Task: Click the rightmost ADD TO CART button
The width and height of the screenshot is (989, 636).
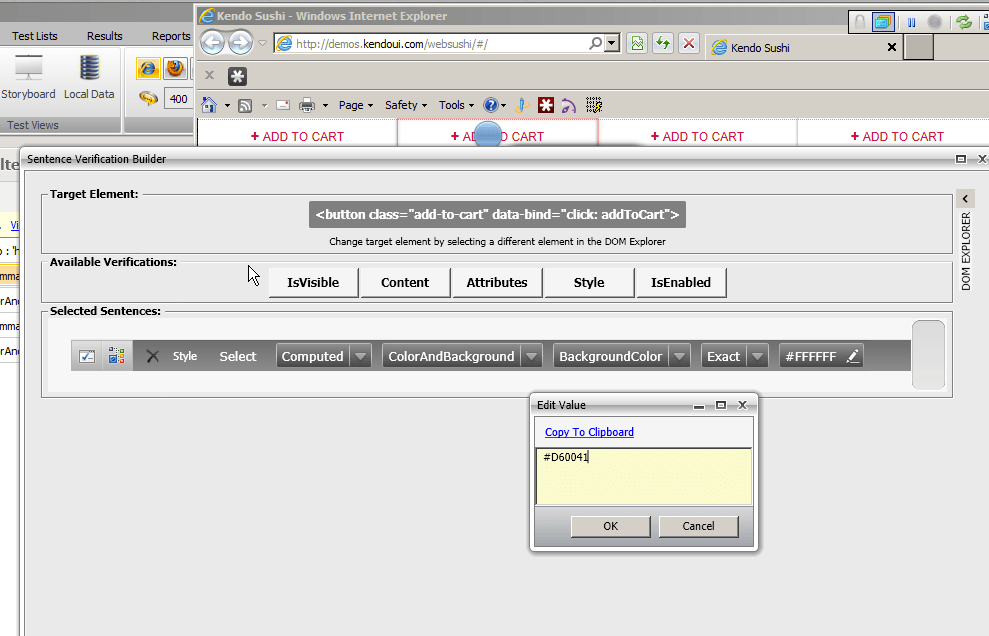Action: point(897,136)
